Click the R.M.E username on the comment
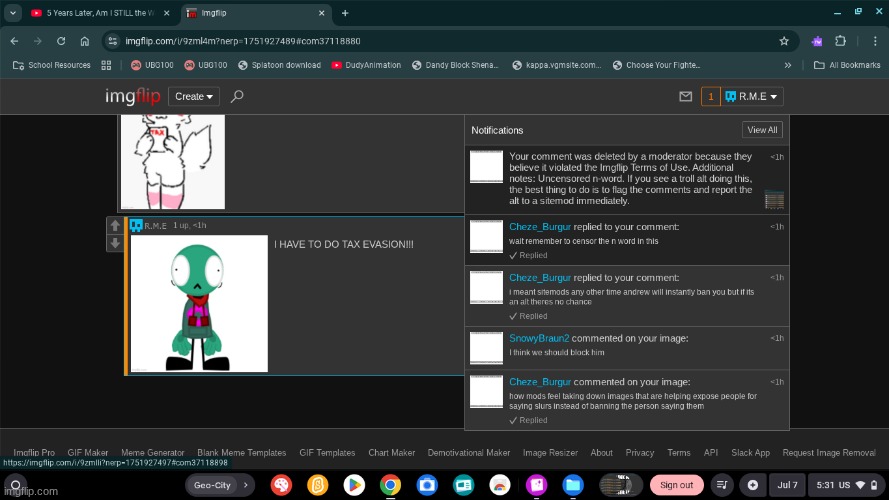Viewport: 889px width, 500px height. click(155, 226)
